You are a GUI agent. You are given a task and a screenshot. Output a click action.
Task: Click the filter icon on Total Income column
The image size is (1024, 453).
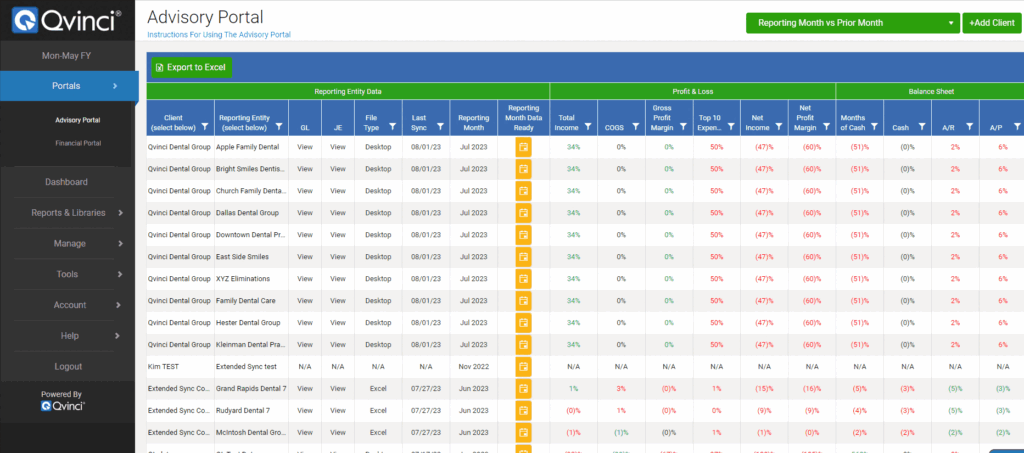pyautogui.click(x=588, y=127)
